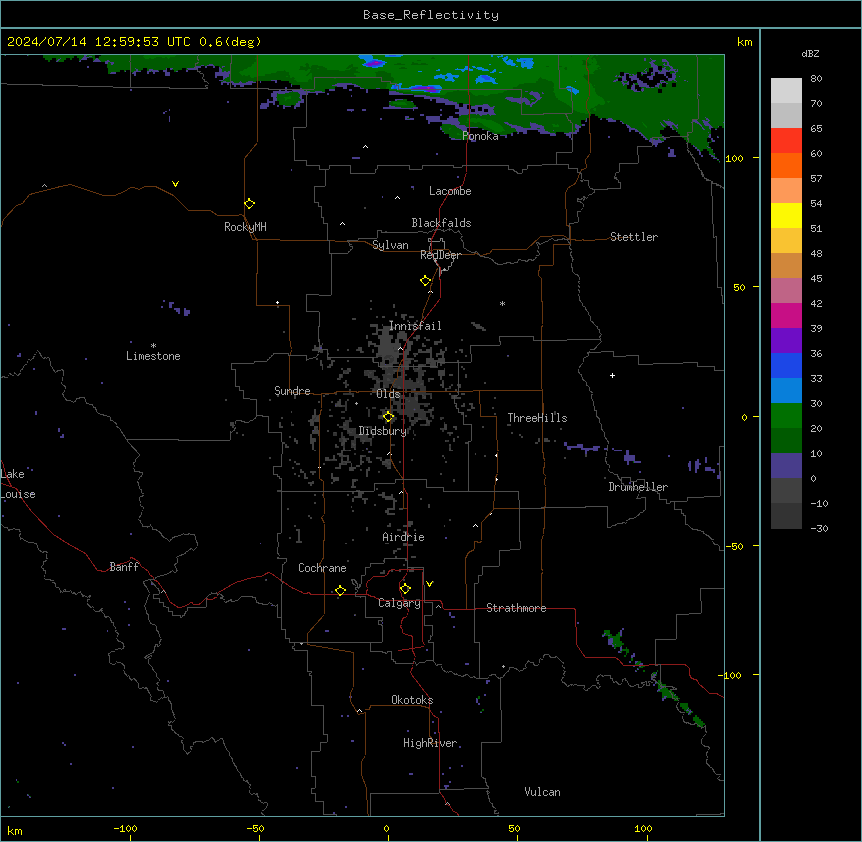Click the Airdrie city label

pos(403,537)
